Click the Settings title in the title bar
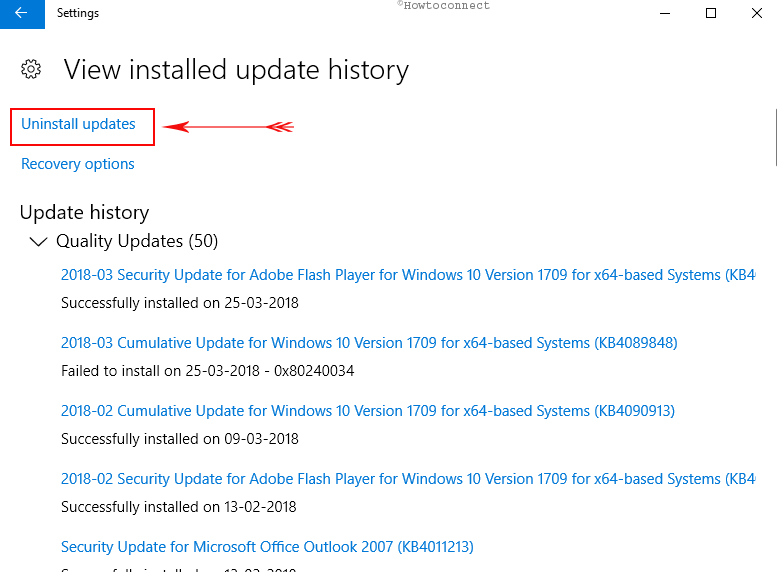The height and width of the screenshot is (572, 777). [x=78, y=13]
